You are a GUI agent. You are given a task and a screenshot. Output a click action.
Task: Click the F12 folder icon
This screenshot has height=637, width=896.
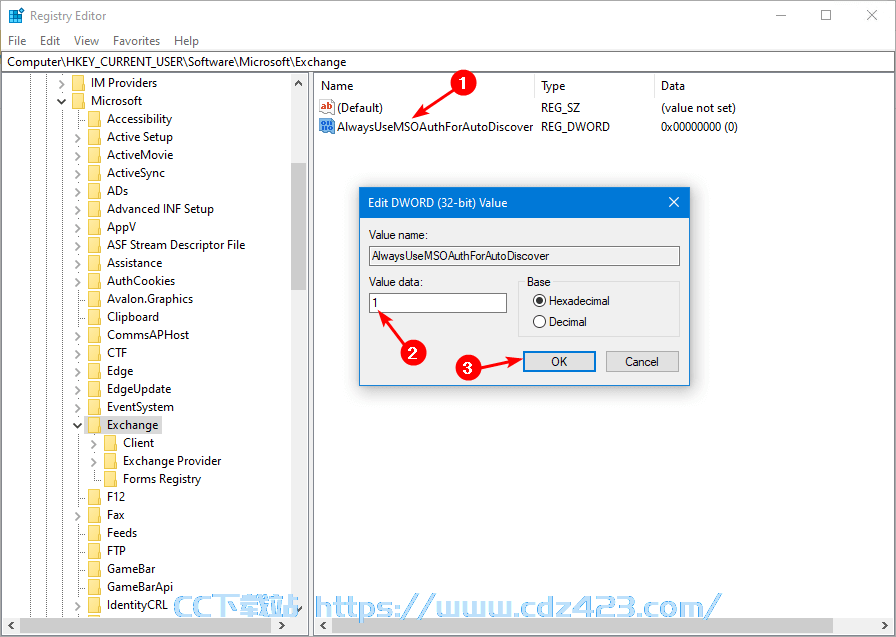pos(94,497)
